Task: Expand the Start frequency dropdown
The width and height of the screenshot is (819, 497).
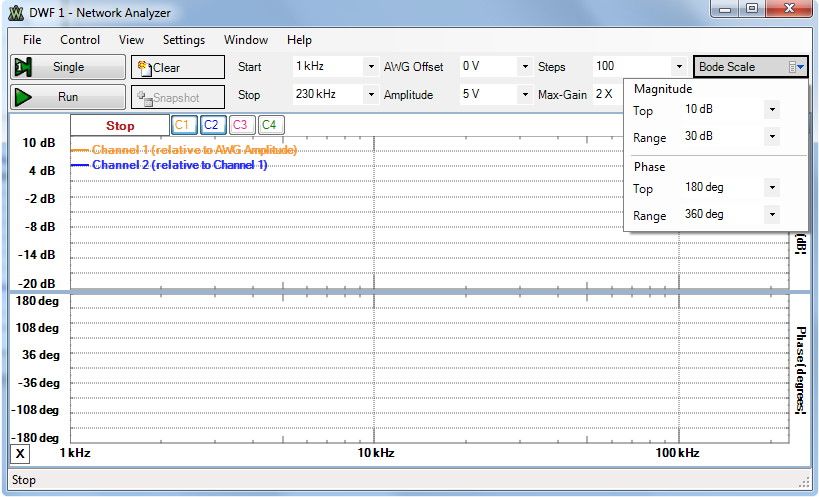Action: [x=371, y=67]
